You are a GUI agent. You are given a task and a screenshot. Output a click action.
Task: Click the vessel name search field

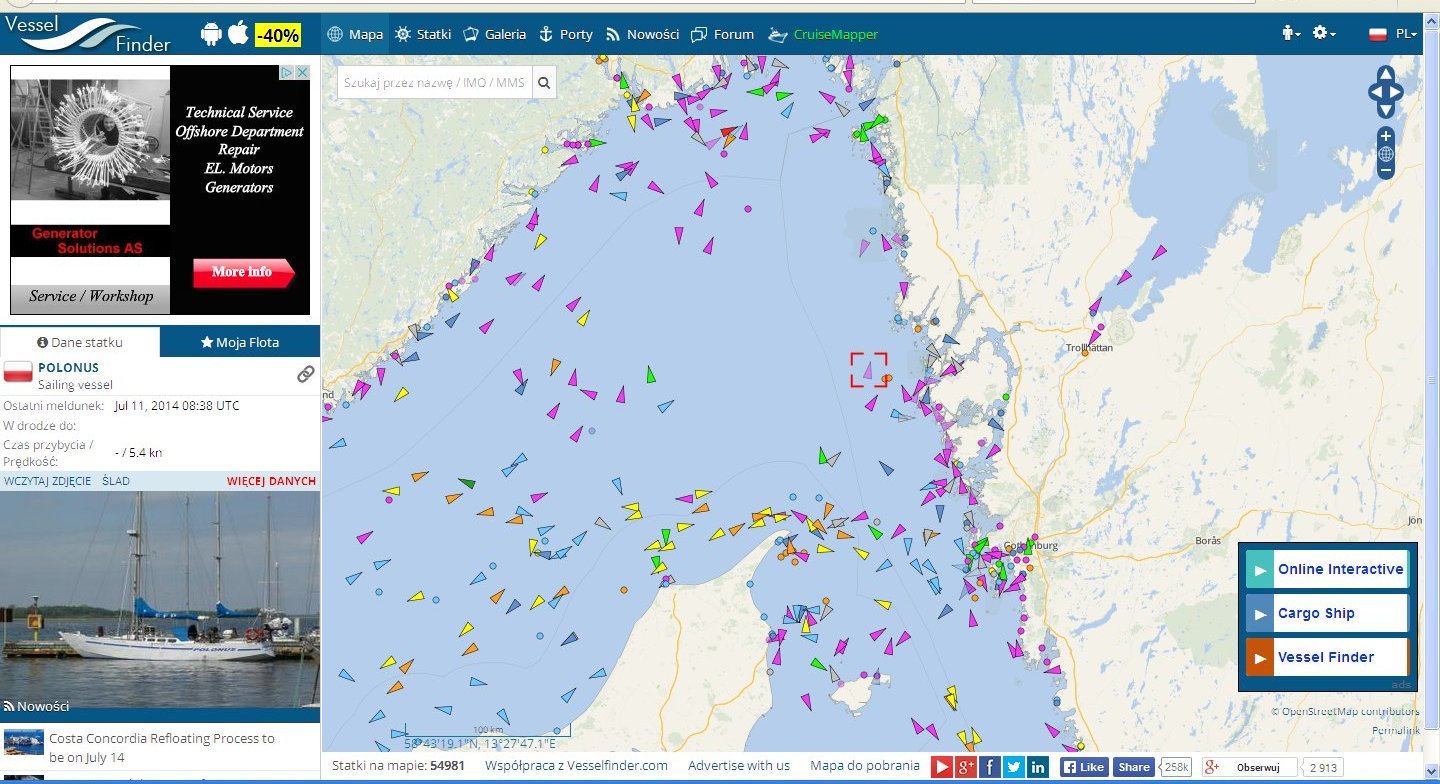click(x=434, y=83)
